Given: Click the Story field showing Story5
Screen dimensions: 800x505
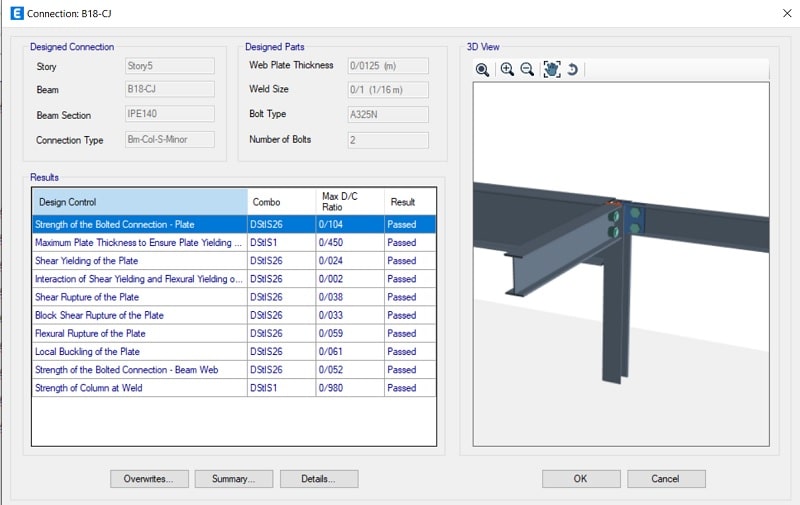Looking at the screenshot, I should point(170,66).
